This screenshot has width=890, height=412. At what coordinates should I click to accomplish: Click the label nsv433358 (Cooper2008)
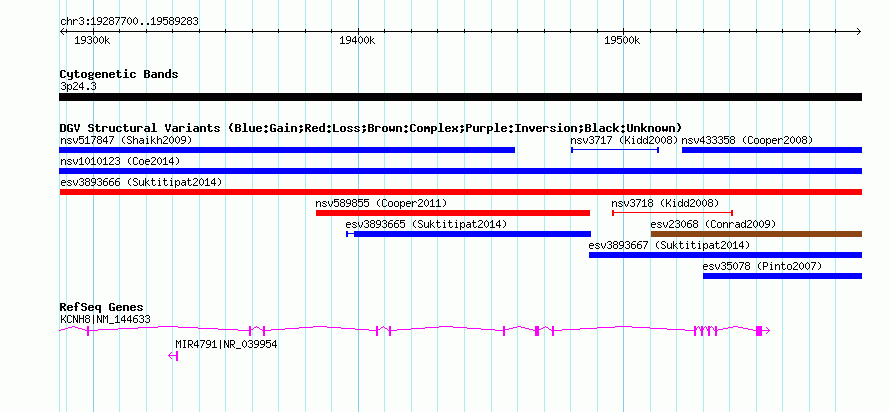[748, 140]
